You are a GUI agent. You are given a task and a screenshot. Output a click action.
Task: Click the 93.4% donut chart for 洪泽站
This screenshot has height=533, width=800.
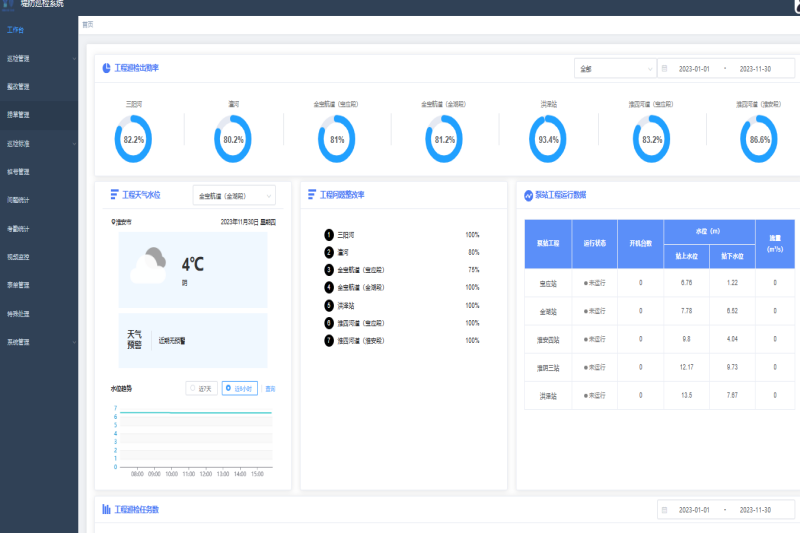click(548, 139)
